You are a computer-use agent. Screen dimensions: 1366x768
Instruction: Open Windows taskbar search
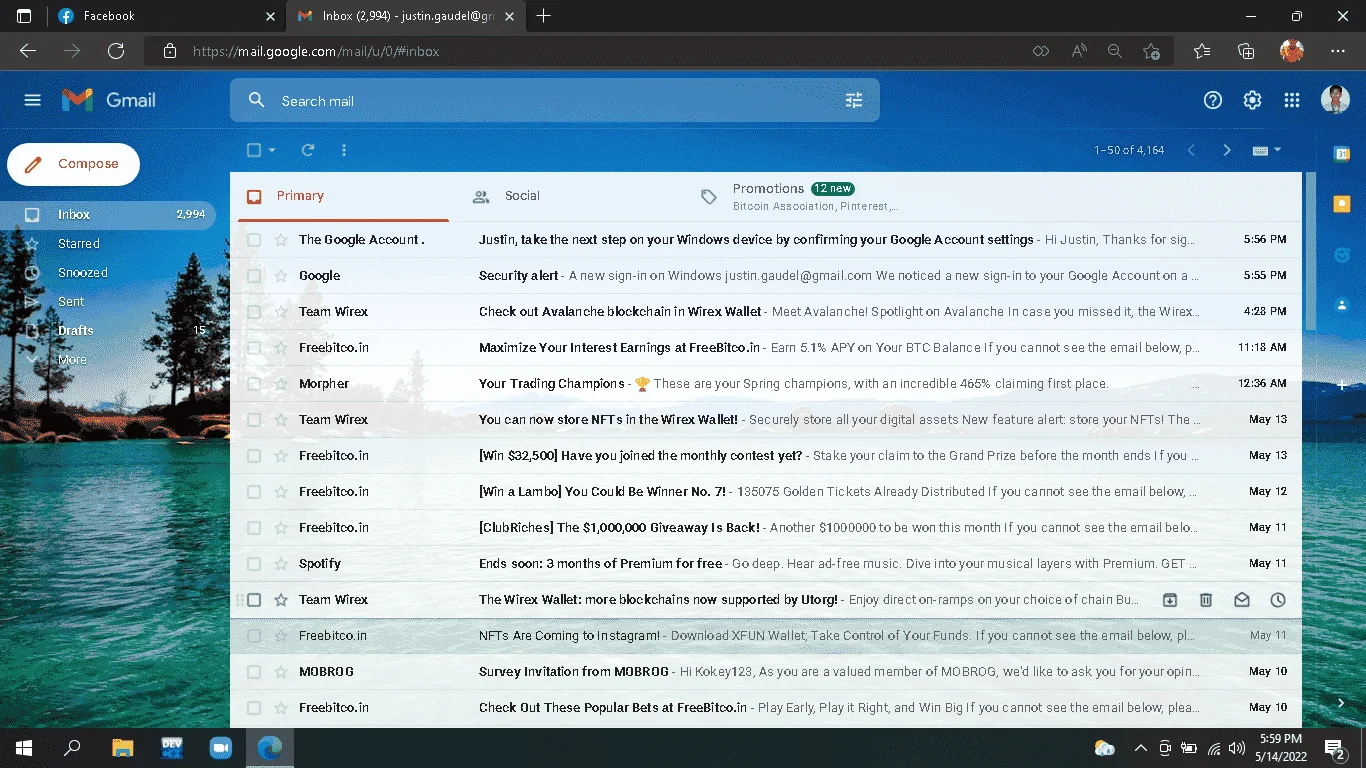(72, 747)
